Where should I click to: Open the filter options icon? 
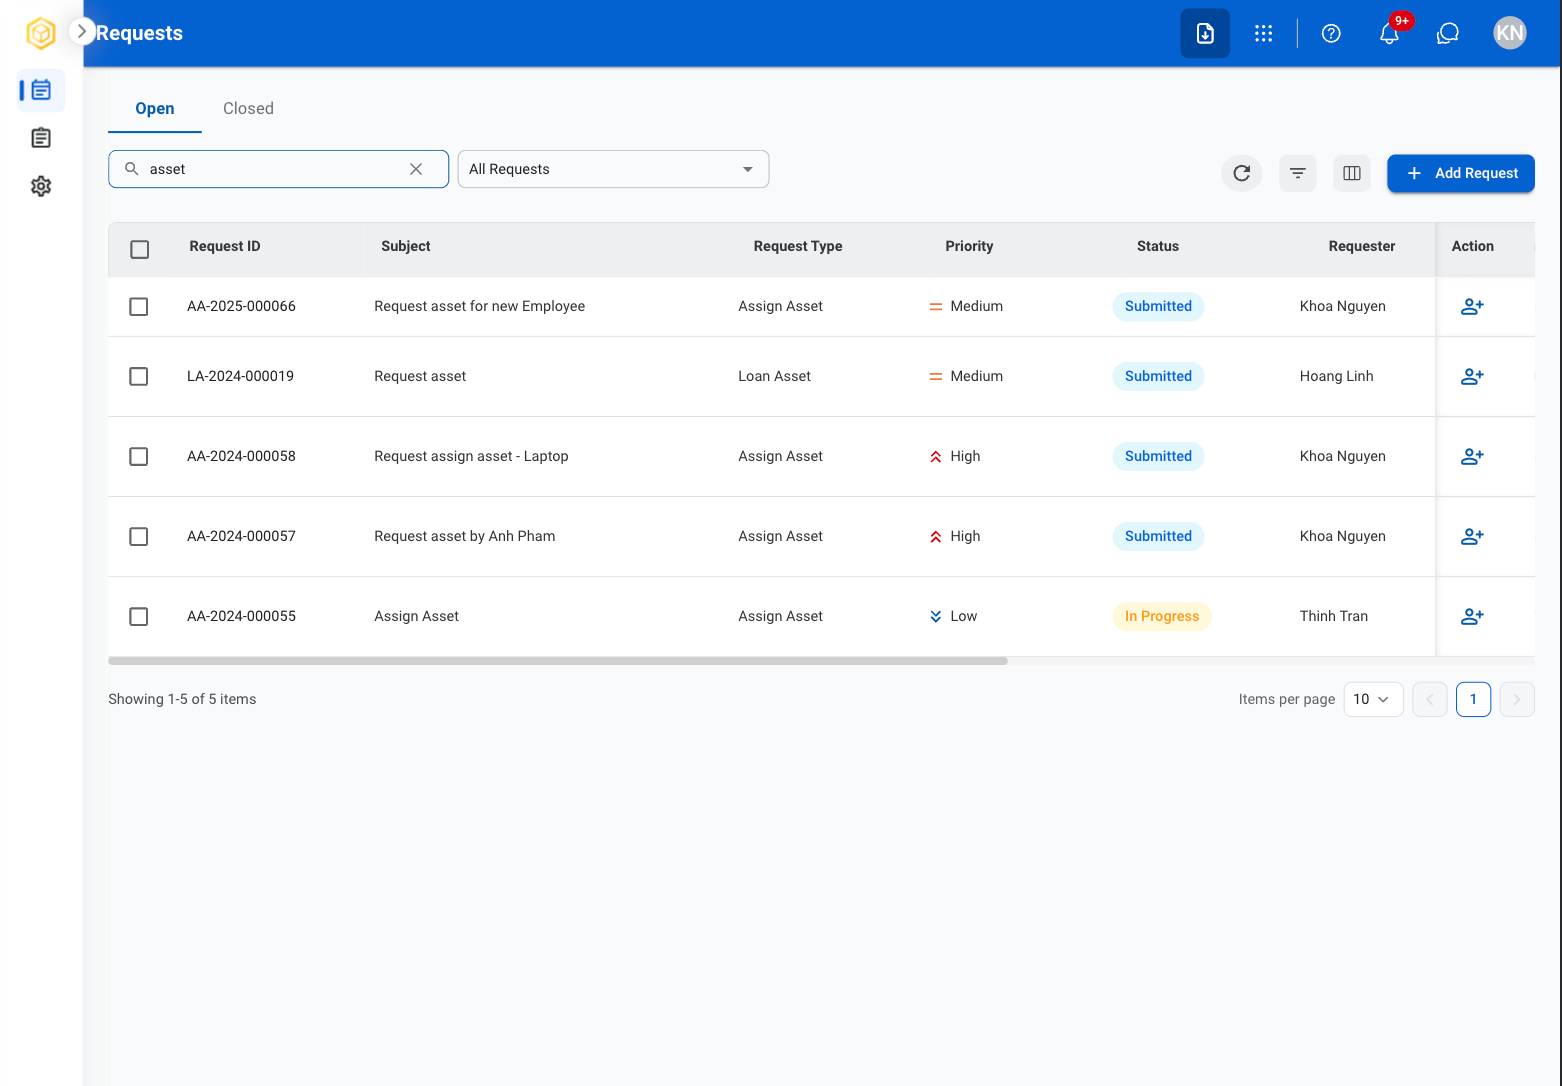(x=1298, y=173)
